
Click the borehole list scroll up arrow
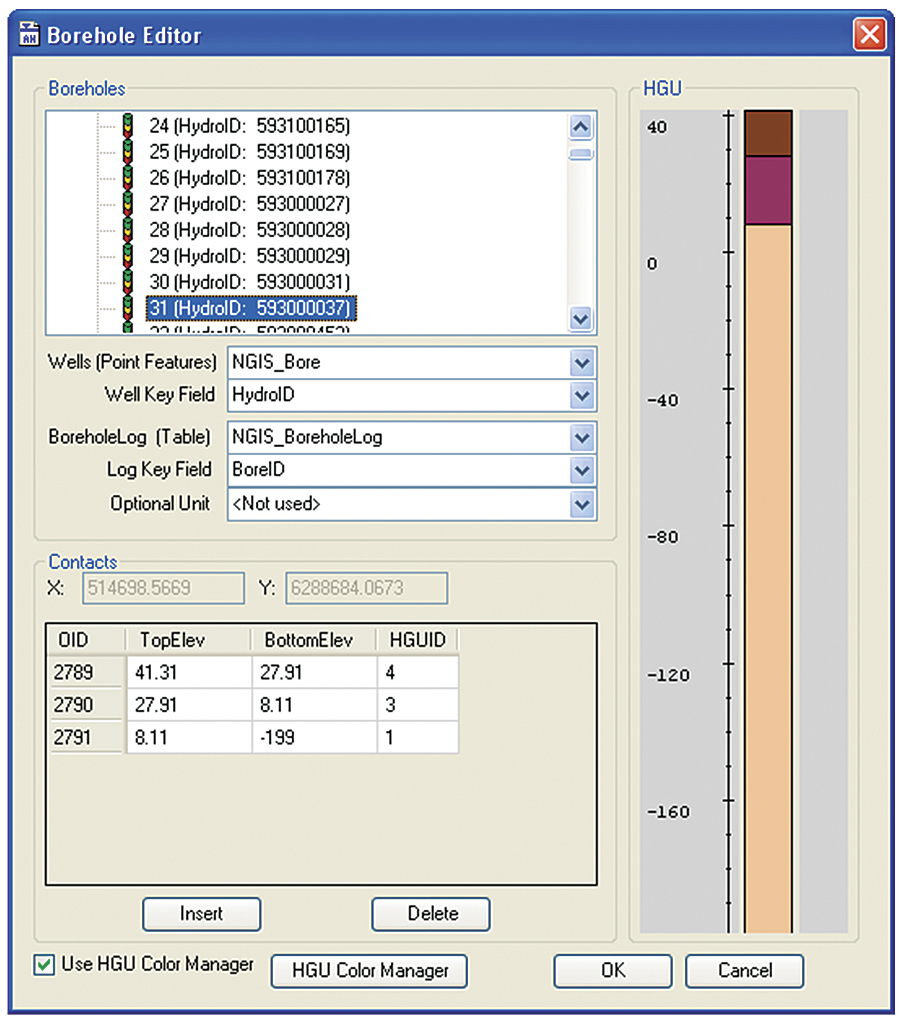[x=581, y=126]
